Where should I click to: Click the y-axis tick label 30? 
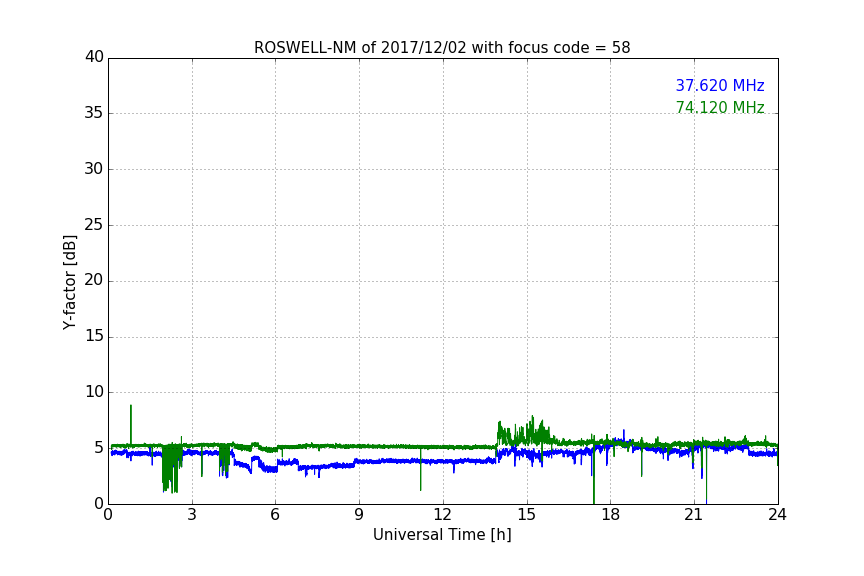coord(94,169)
